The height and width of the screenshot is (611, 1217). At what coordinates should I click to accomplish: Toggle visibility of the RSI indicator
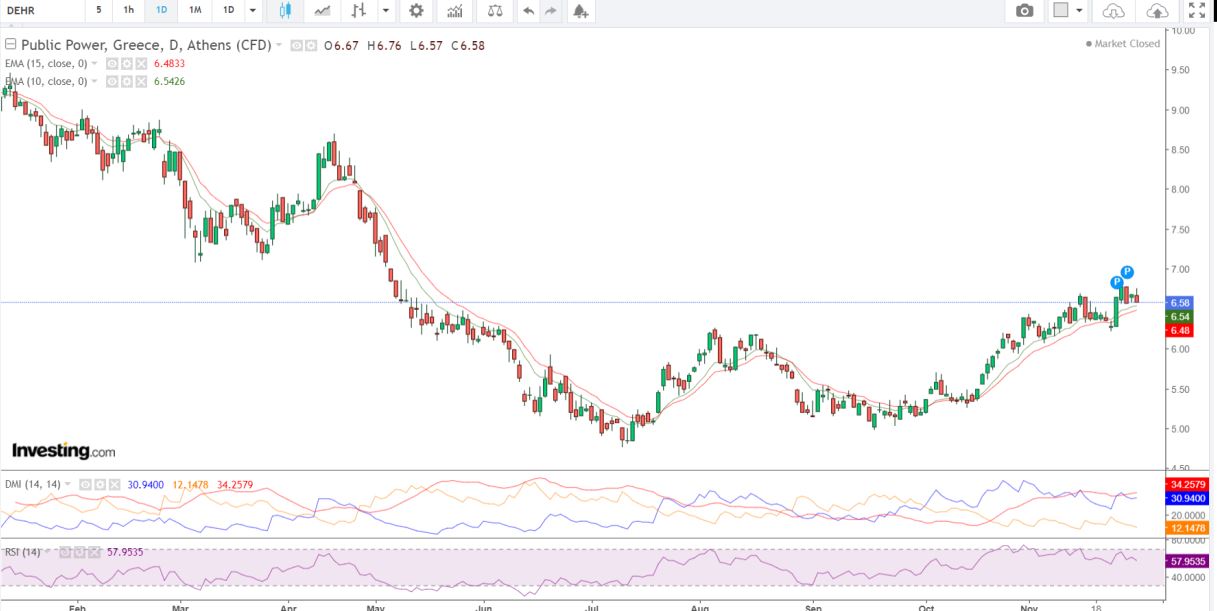coord(64,550)
